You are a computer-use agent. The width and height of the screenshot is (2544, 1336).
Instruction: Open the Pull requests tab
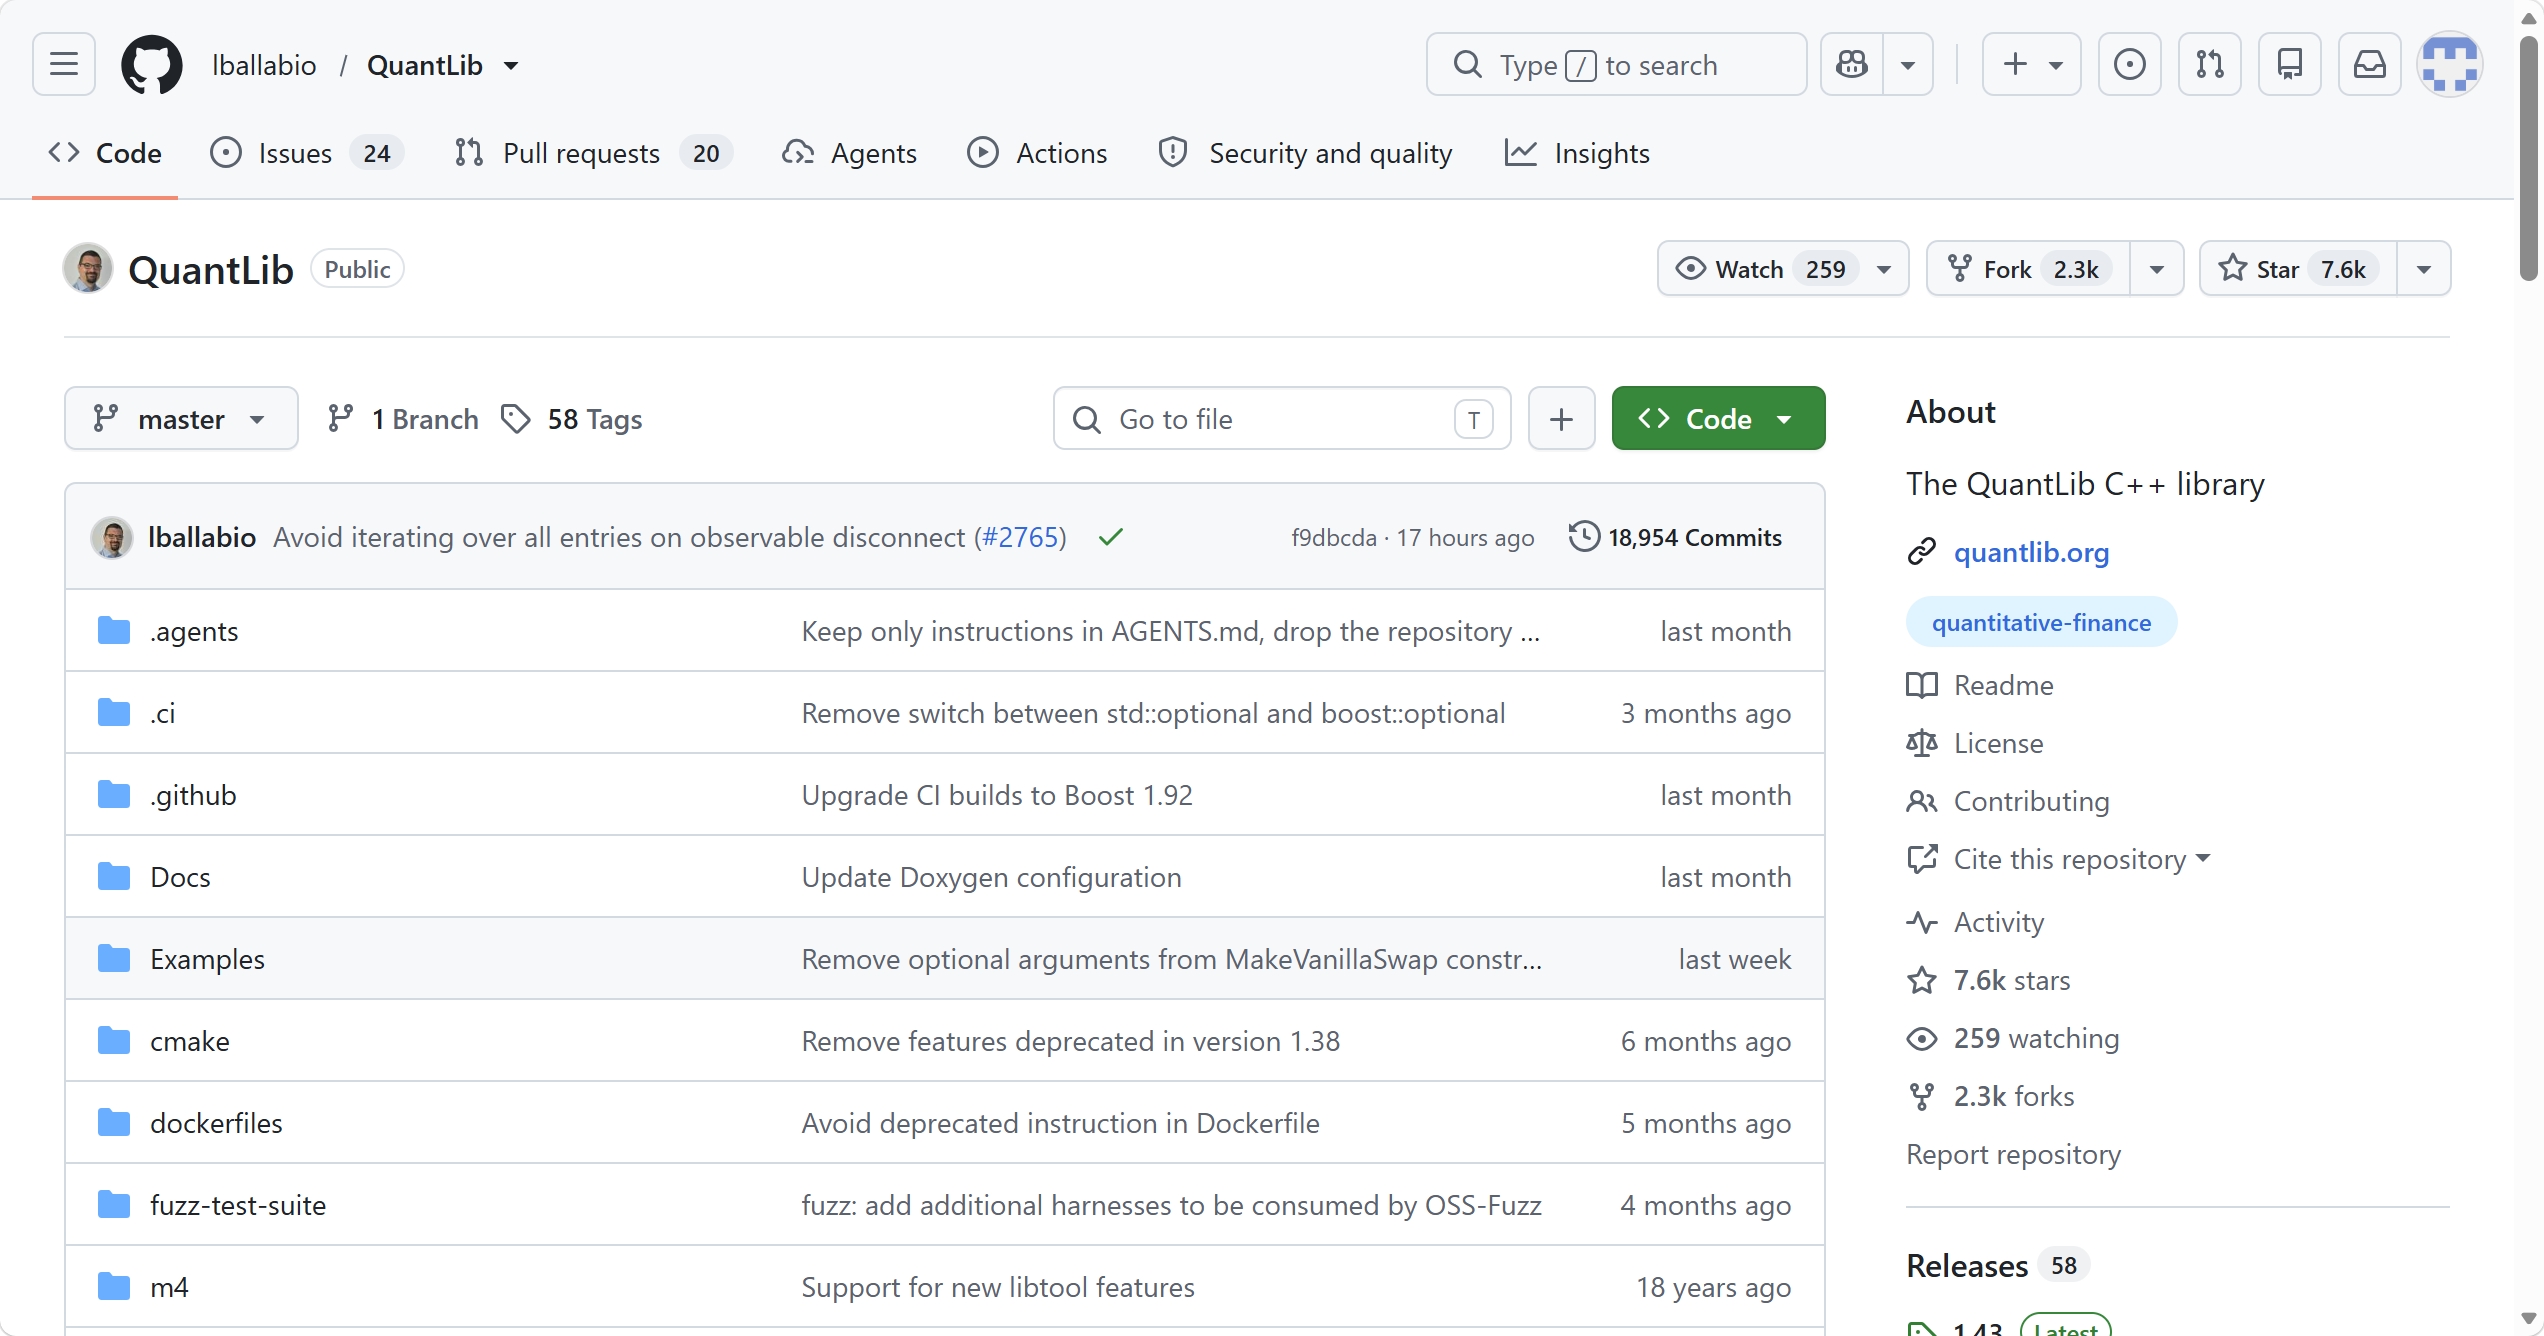pos(593,153)
